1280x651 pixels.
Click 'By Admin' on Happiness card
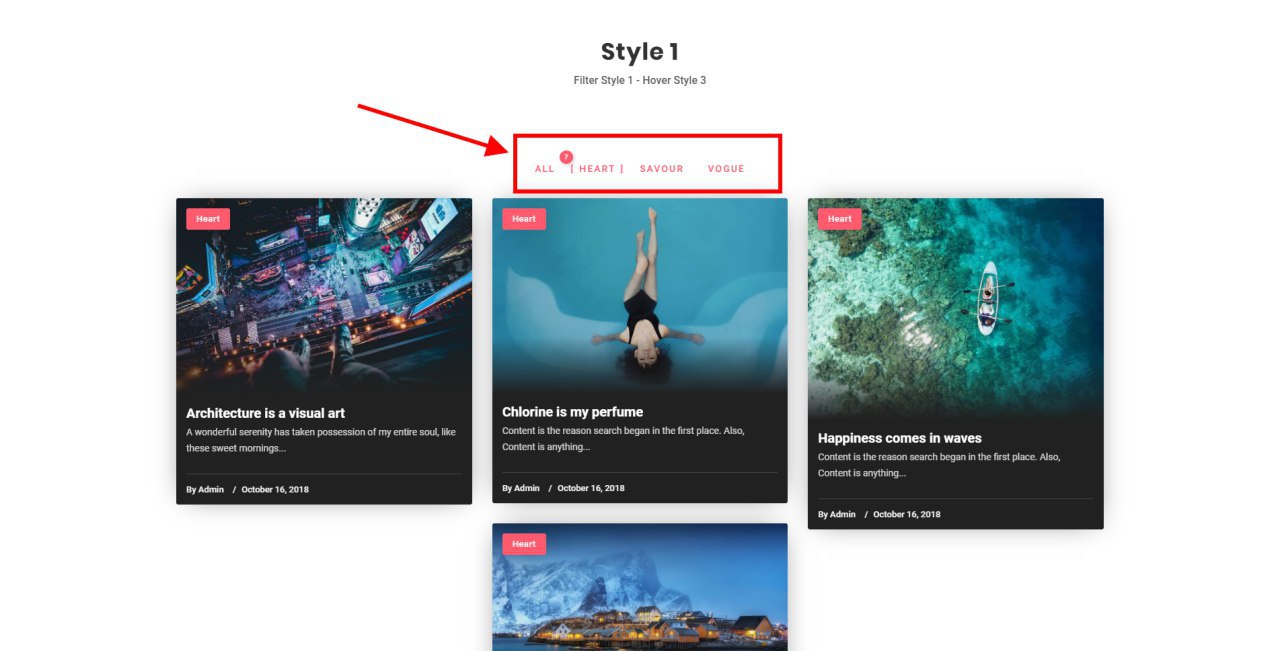837,514
